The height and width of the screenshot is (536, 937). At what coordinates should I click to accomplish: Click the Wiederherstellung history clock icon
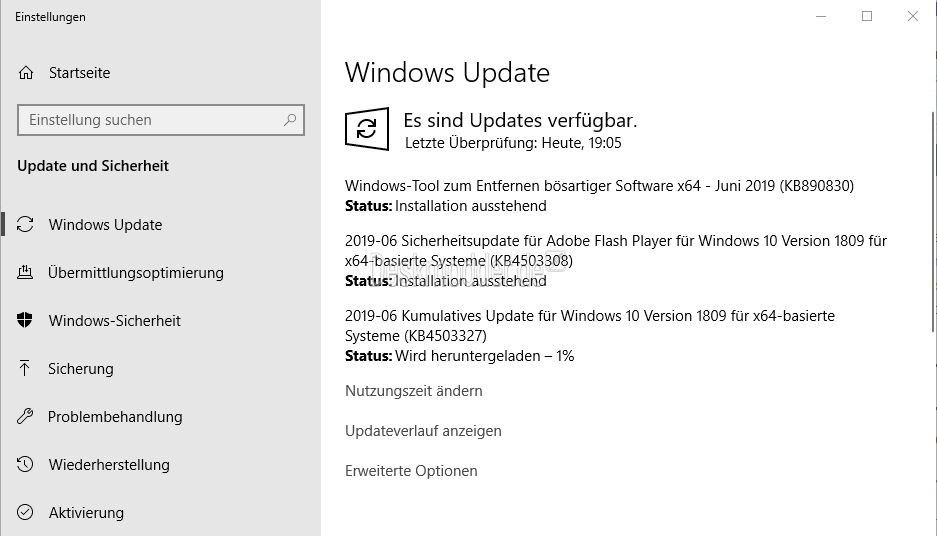click(25, 464)
